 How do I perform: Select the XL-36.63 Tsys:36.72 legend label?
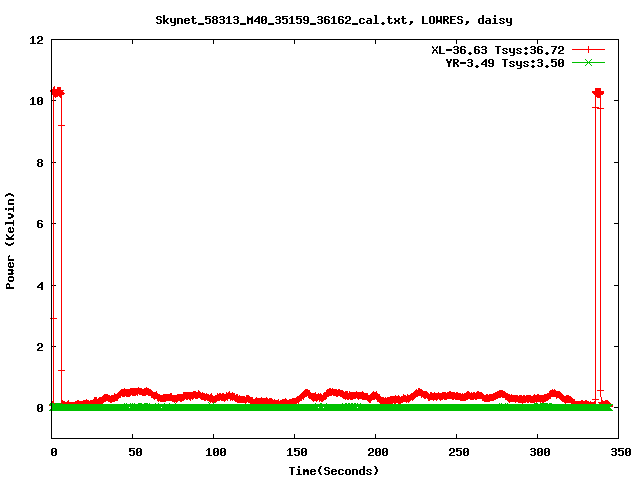[x=498, y=50]
